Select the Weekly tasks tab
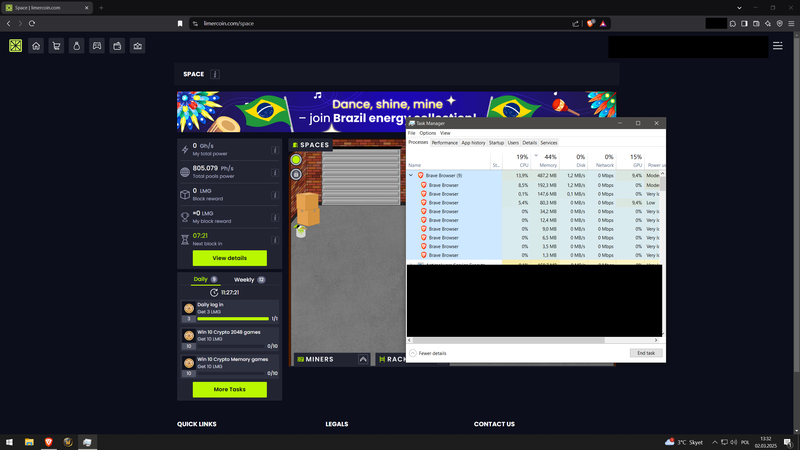This screenshot has width=800, height=450. click(x=249, y=280)
